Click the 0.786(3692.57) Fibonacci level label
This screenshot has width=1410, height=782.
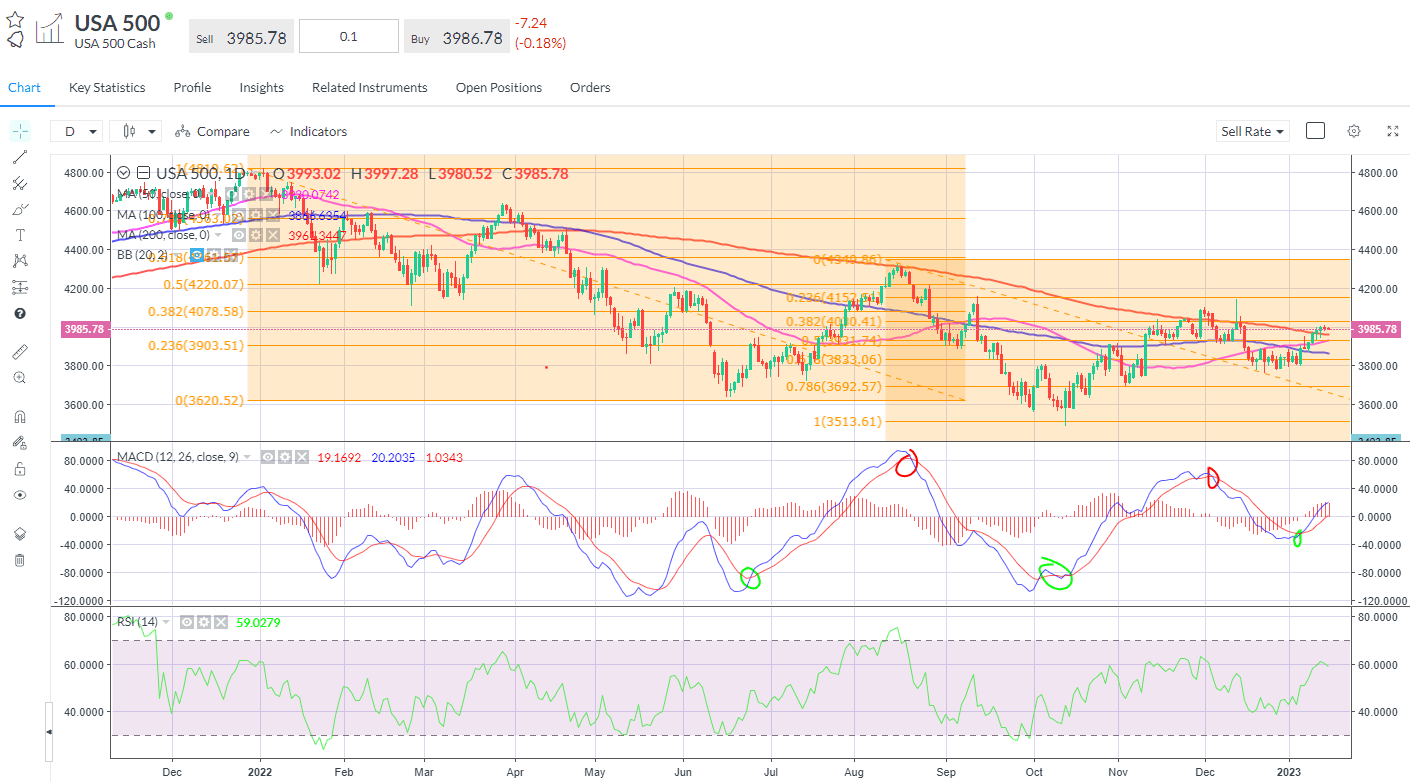click(834, 387)
